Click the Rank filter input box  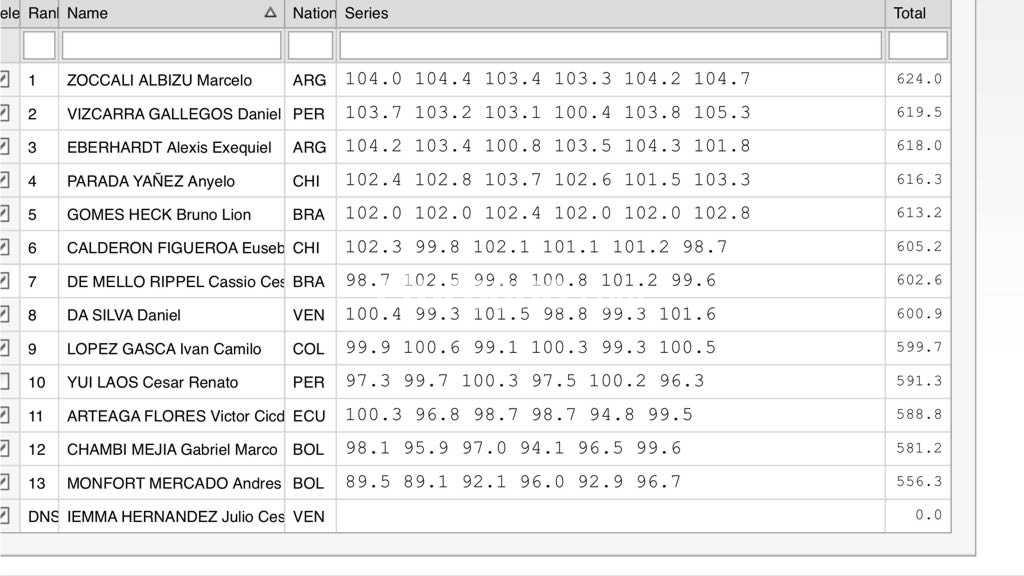coord(39,45)
